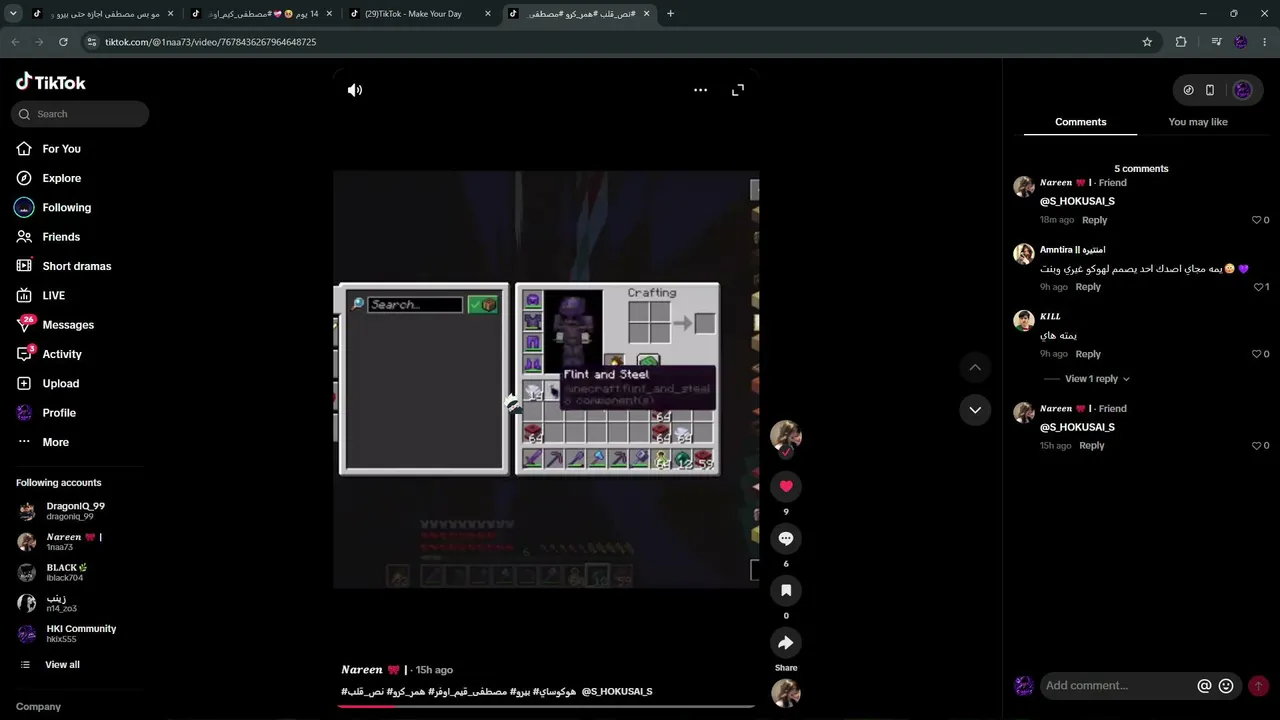Switch to the "(29)TikTok - Make Your Day" tab

pos(420,14)
